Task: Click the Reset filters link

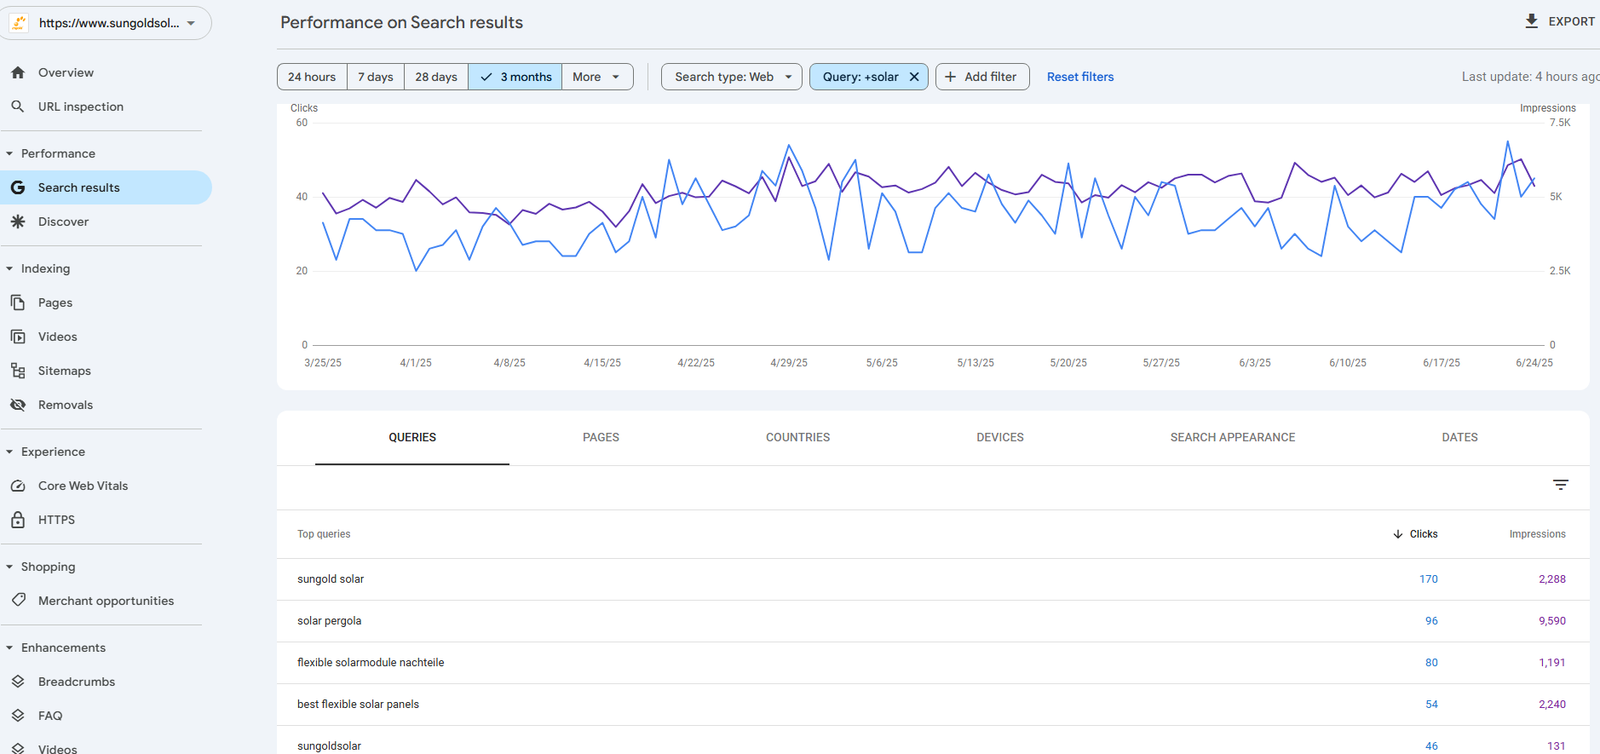Action: (1080, 77)
